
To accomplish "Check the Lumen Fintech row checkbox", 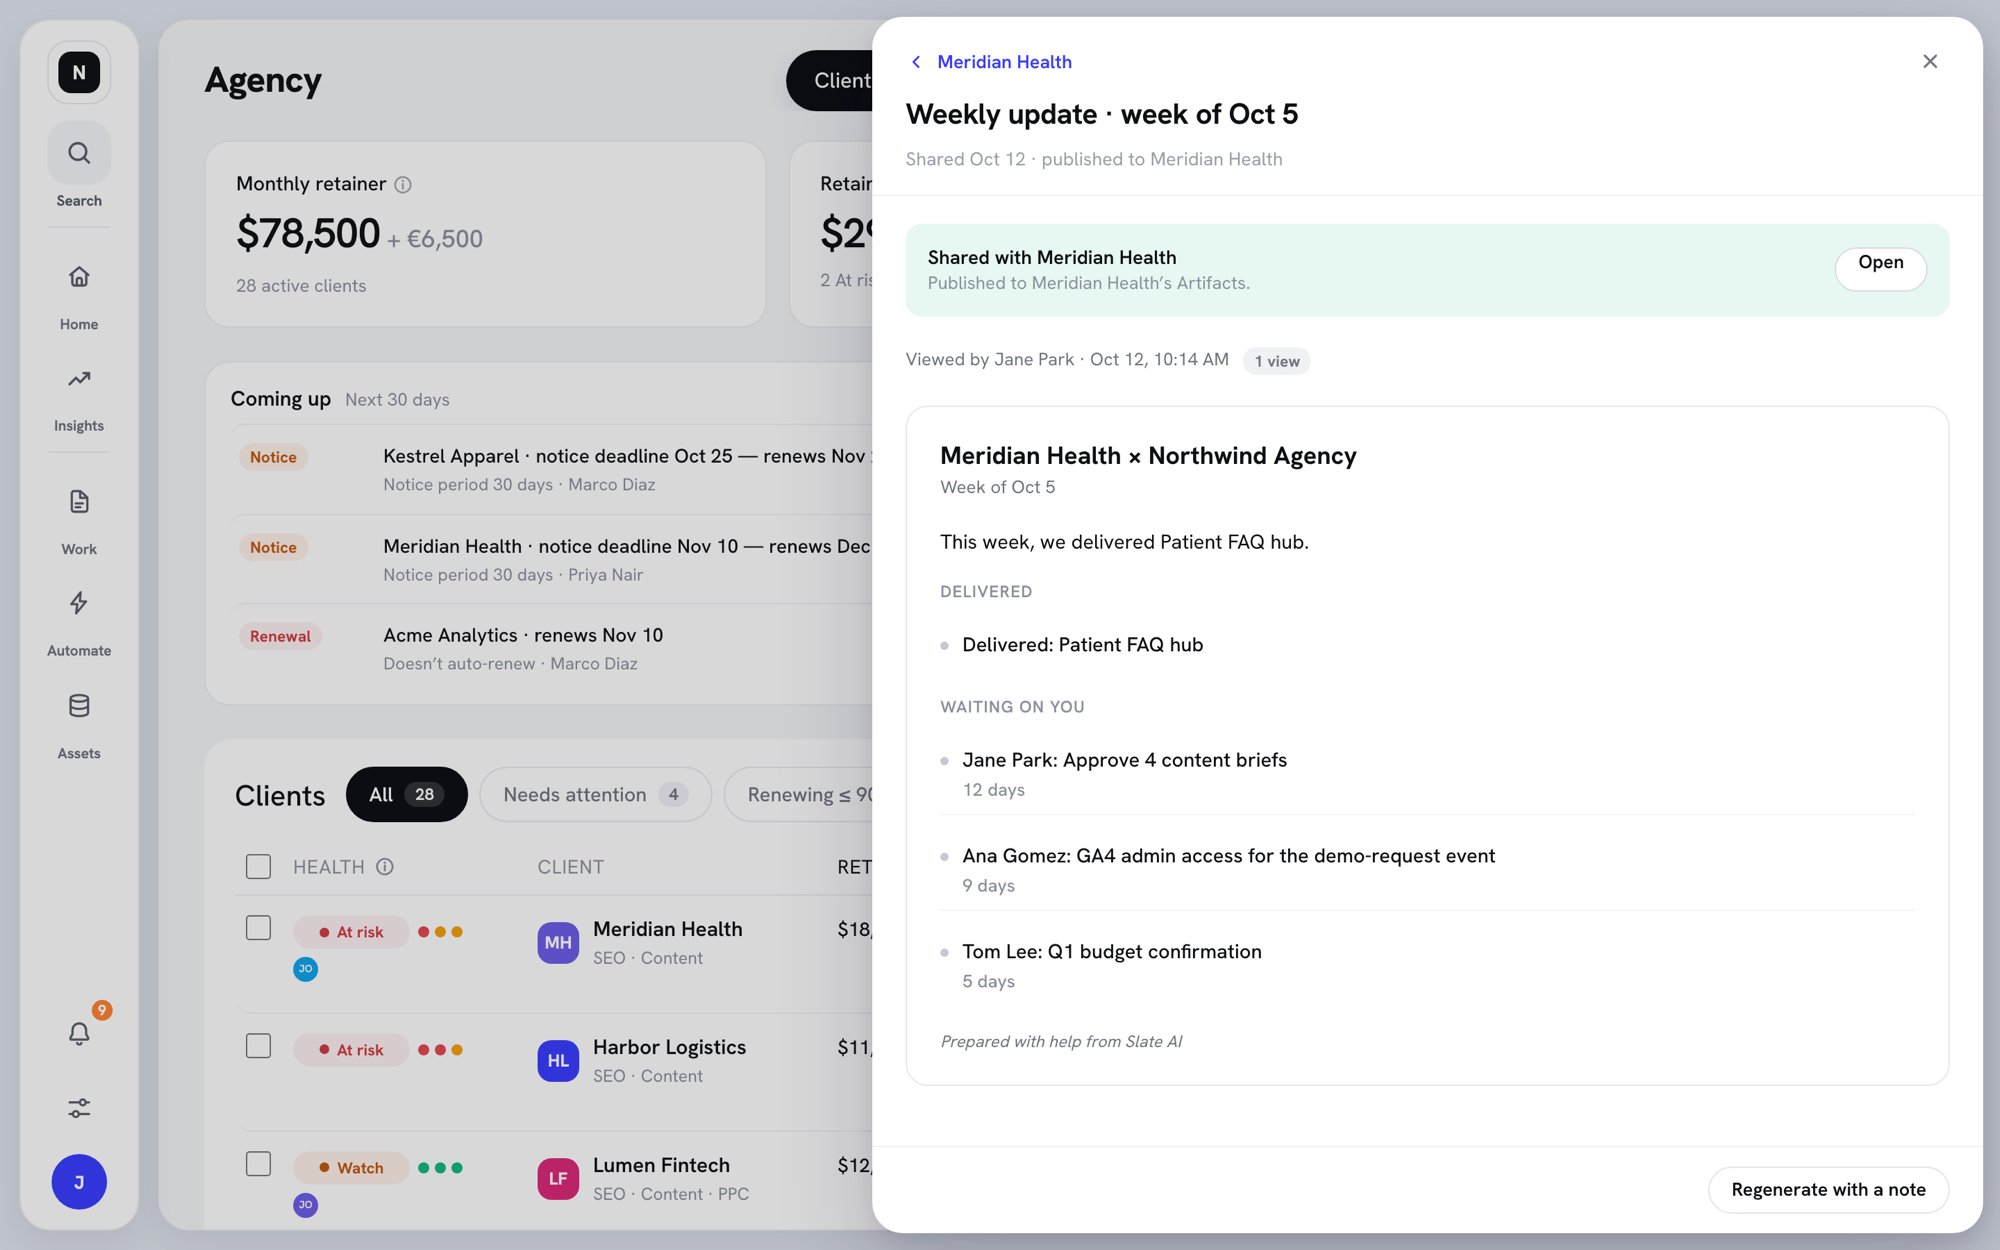I will 258,1164.
